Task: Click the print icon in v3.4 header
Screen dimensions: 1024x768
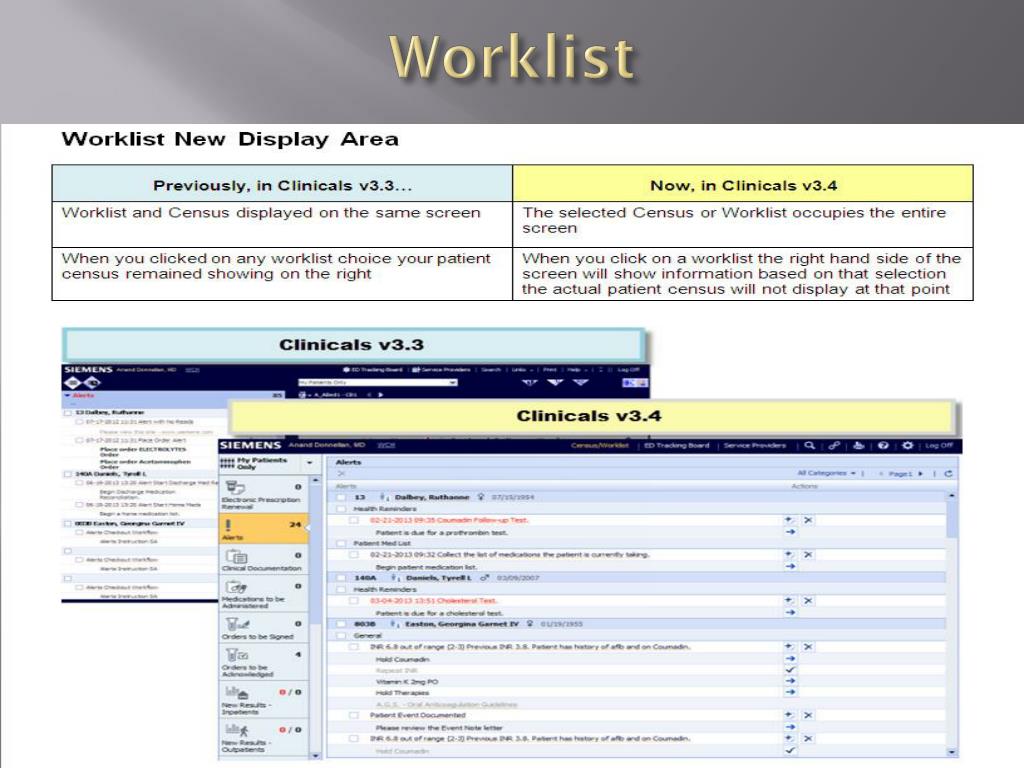Action: pyautogui.click(x=859, y=445)
